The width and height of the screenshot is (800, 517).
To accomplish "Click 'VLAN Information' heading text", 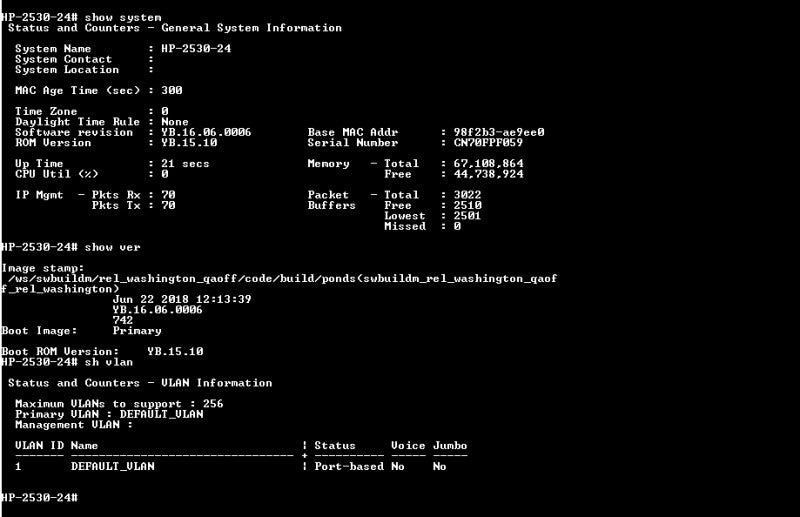I will coord(216,383).
